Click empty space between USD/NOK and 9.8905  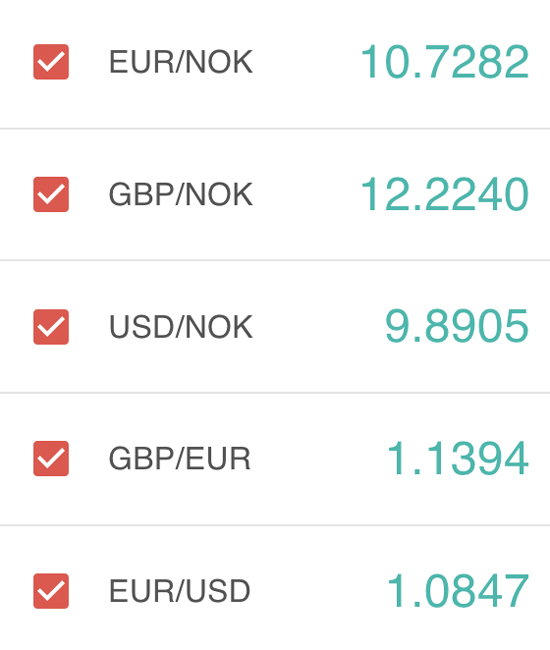point(318,327)
